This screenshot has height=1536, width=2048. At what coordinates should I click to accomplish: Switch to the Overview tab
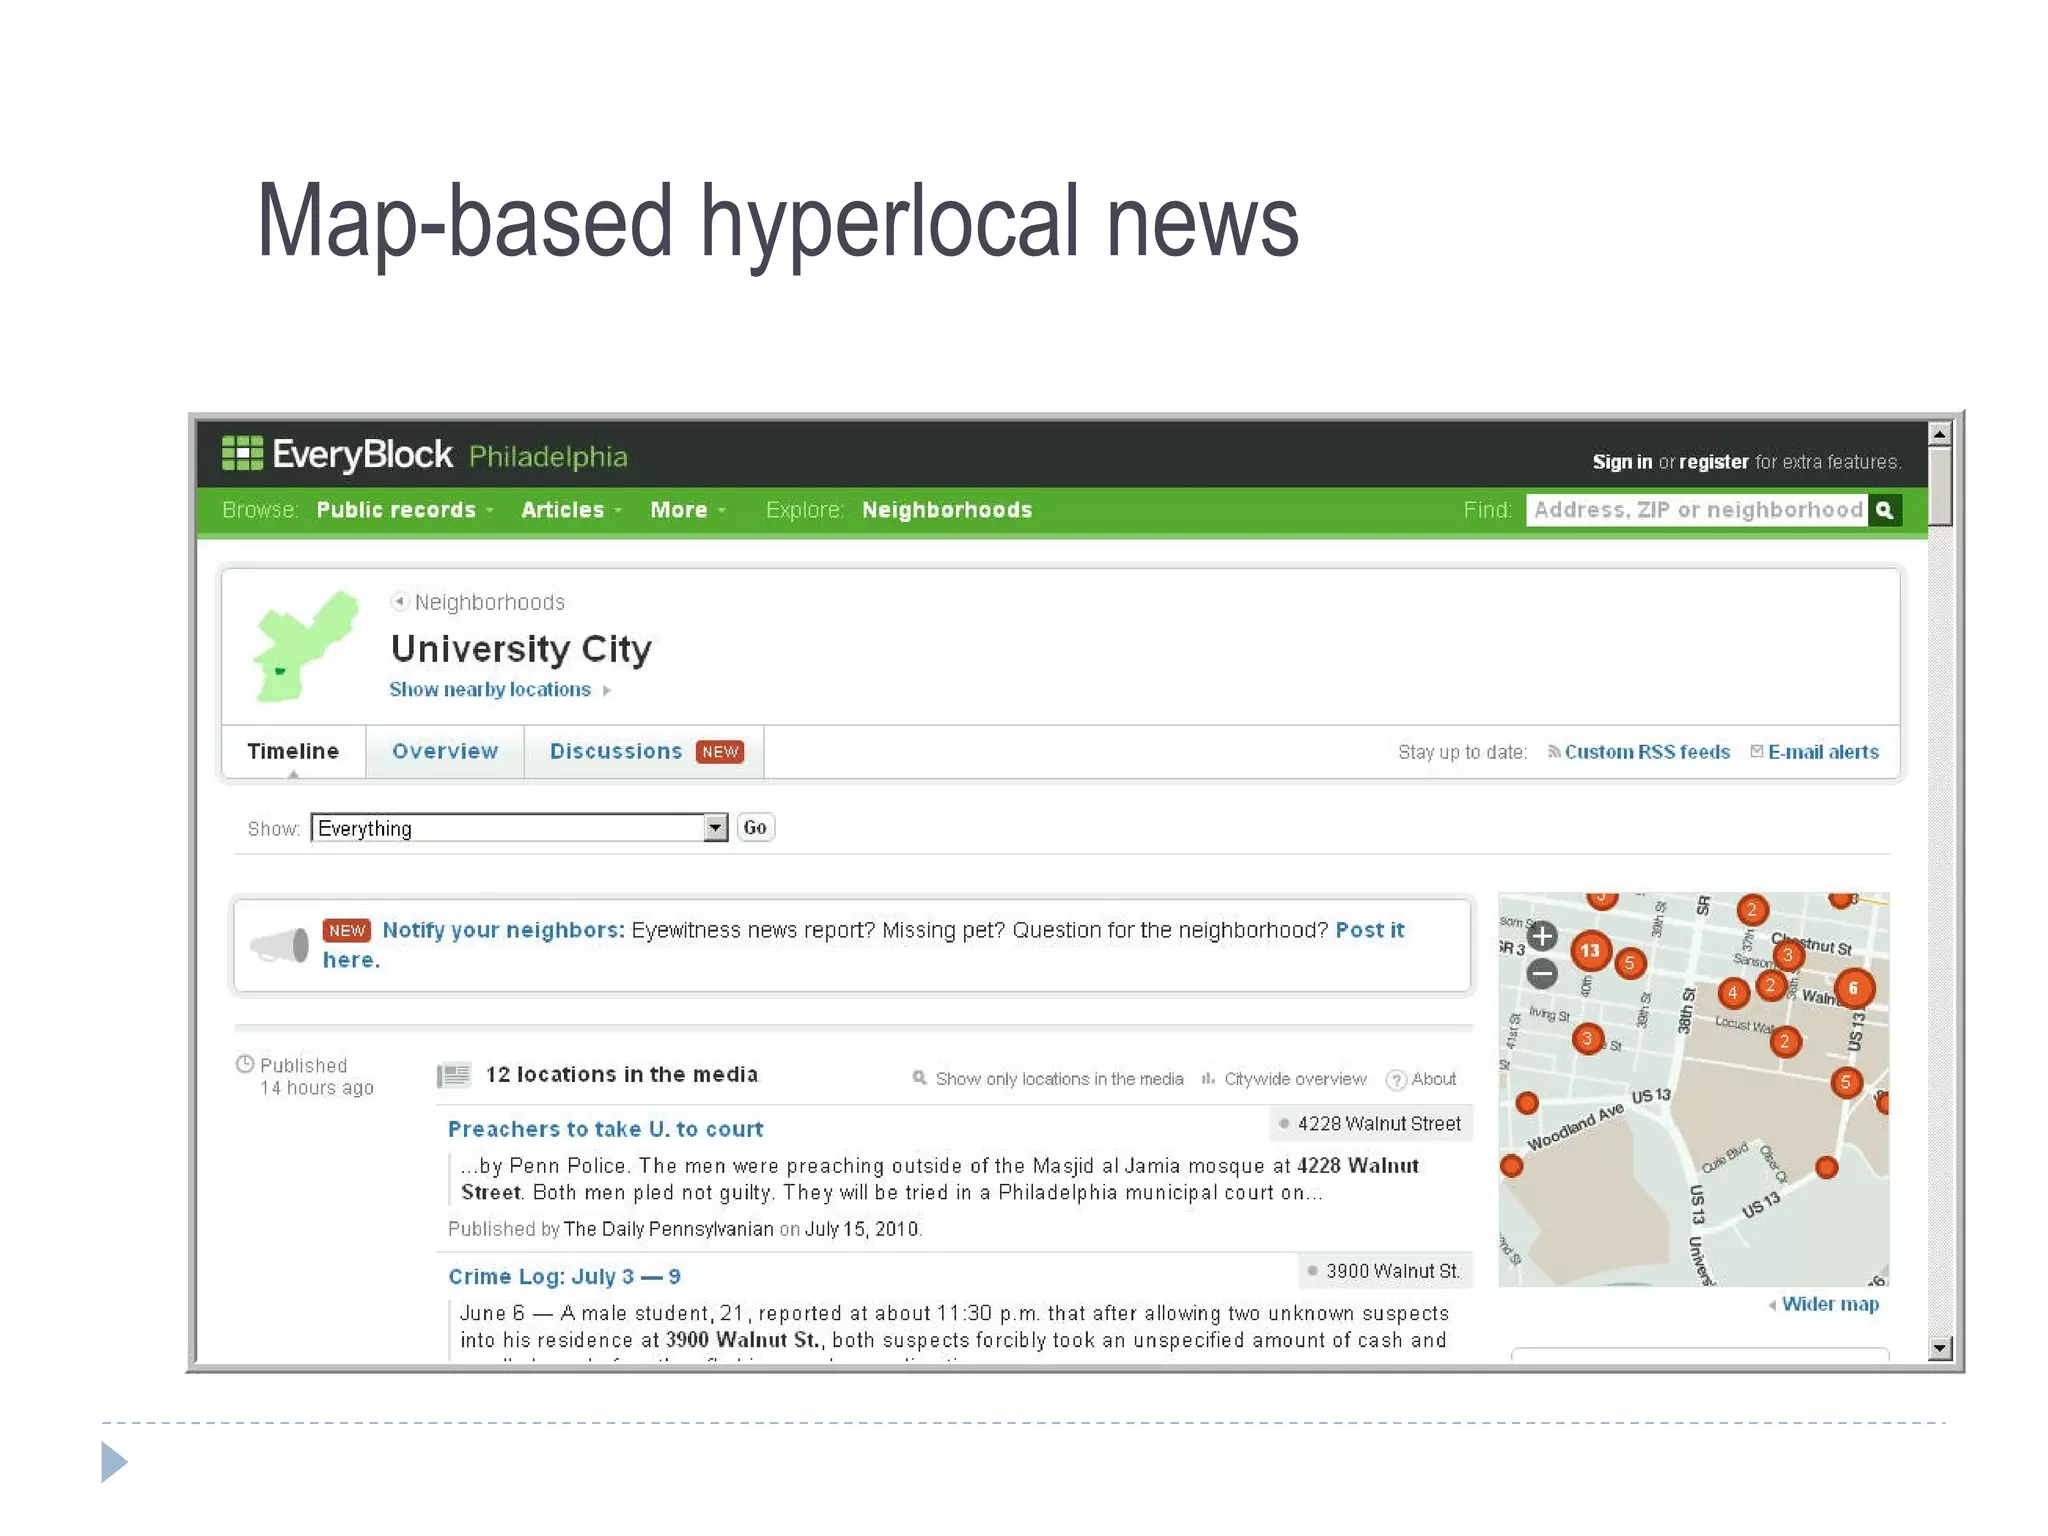445,751
